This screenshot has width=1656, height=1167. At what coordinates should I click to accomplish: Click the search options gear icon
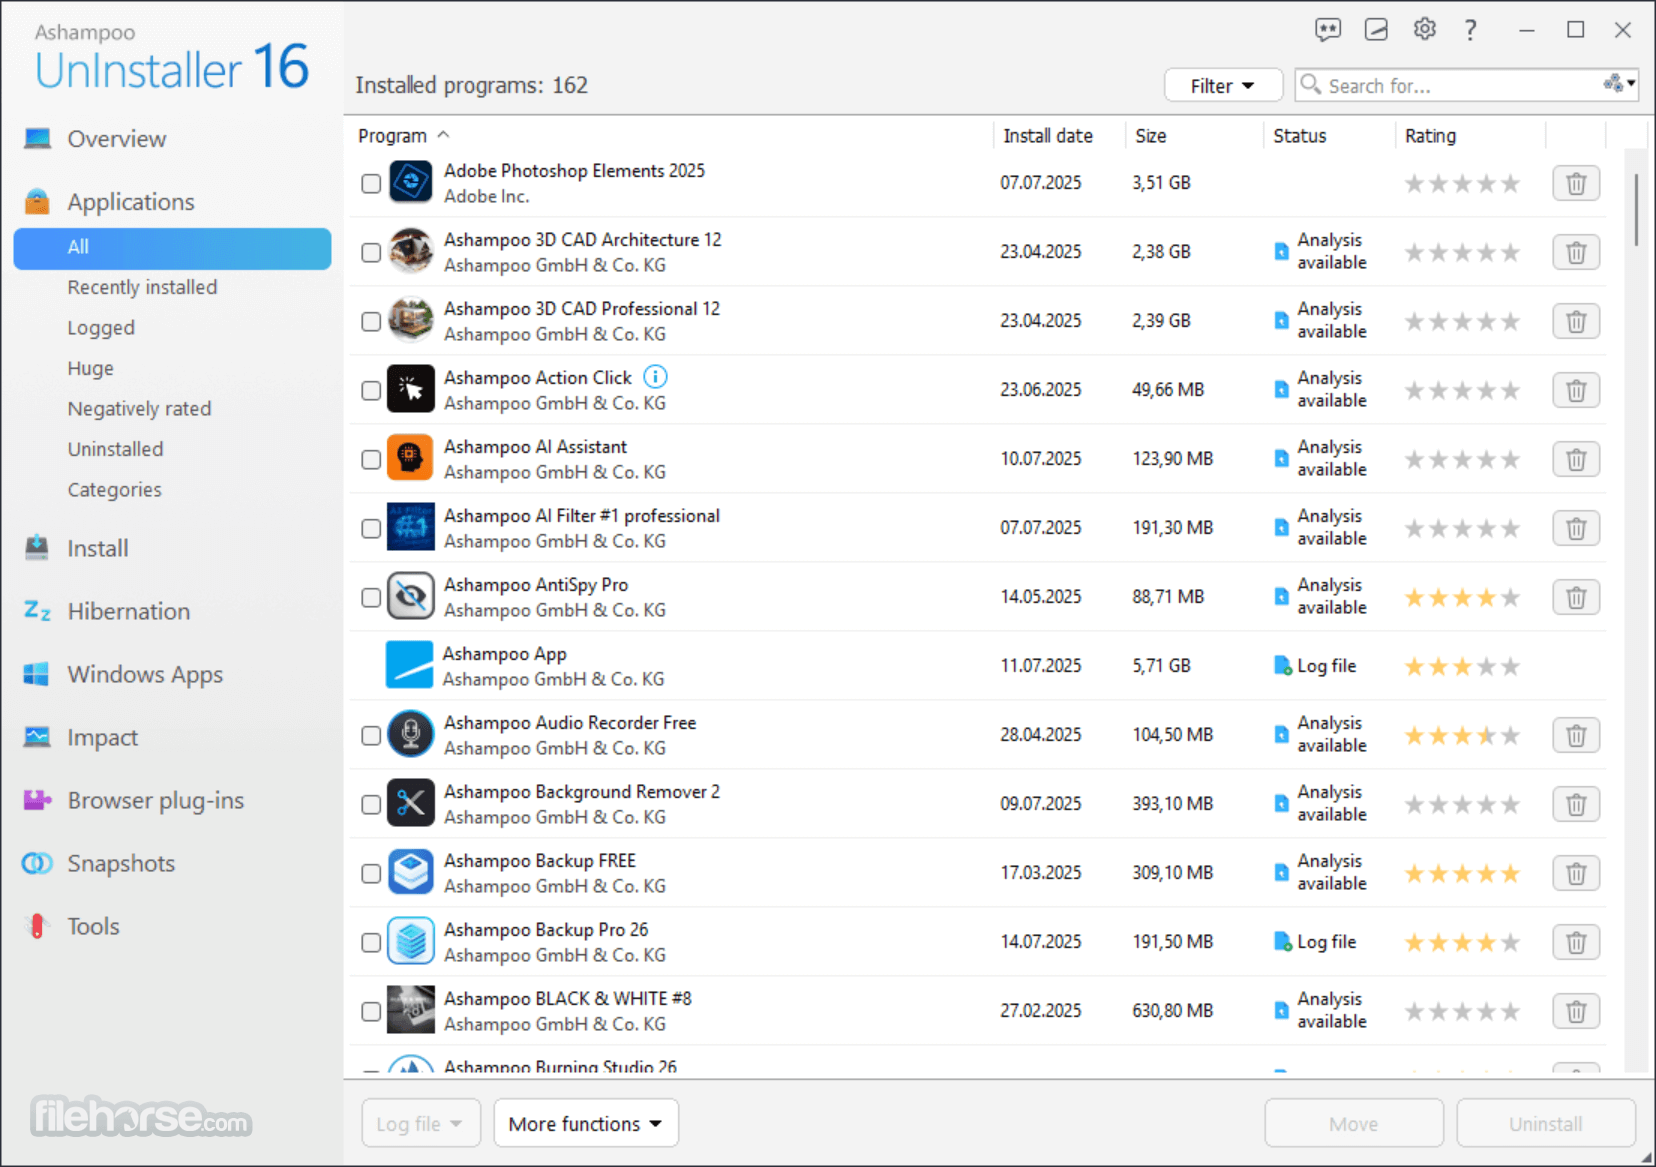[x=1619, y=84]
